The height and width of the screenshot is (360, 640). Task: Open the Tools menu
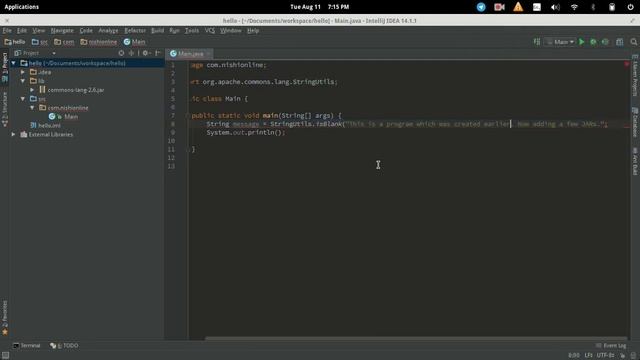coord(192,31)
